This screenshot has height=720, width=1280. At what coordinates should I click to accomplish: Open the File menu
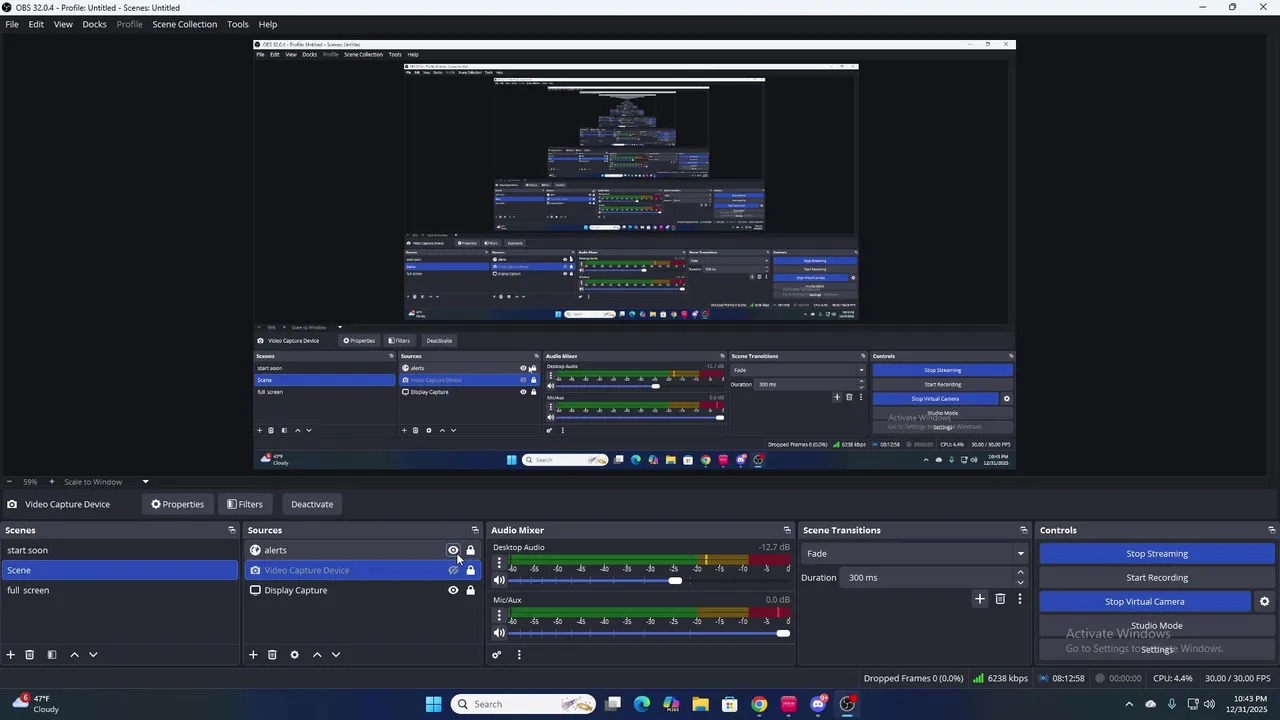[x=12, y=24]
